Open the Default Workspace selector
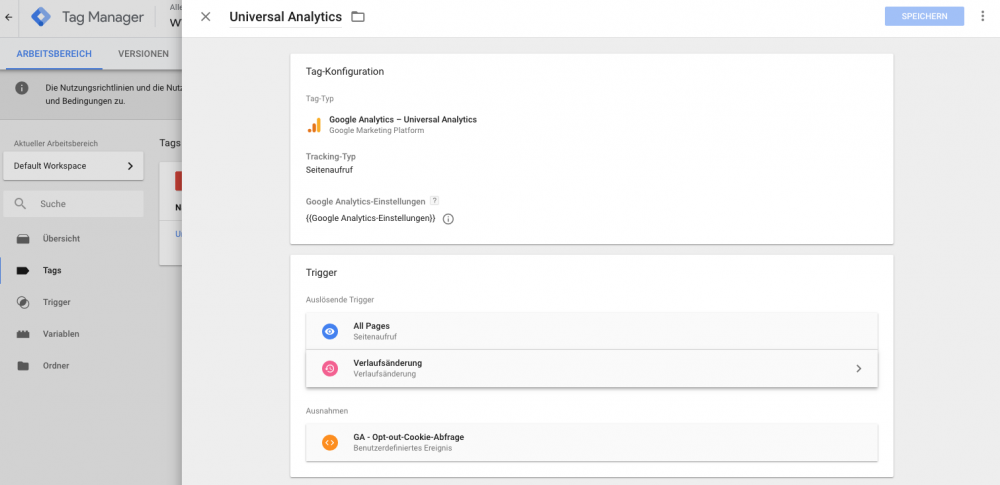Image resolution: width=1000 pixels, height=485 pixels. tap(73, 166)
